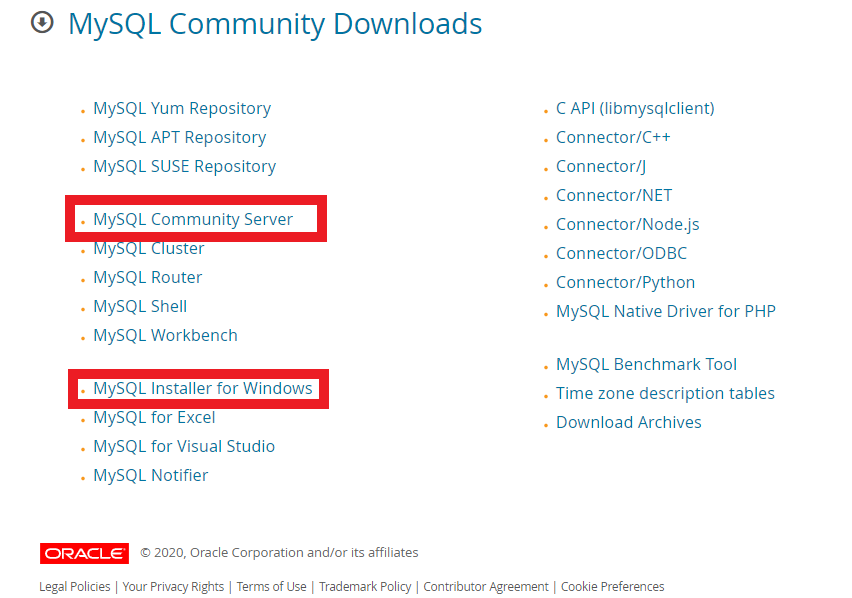The height and width of the screenshot is (598, 852).
Task: Select the MySQL Shell link
Action: [x=140, y=306]
